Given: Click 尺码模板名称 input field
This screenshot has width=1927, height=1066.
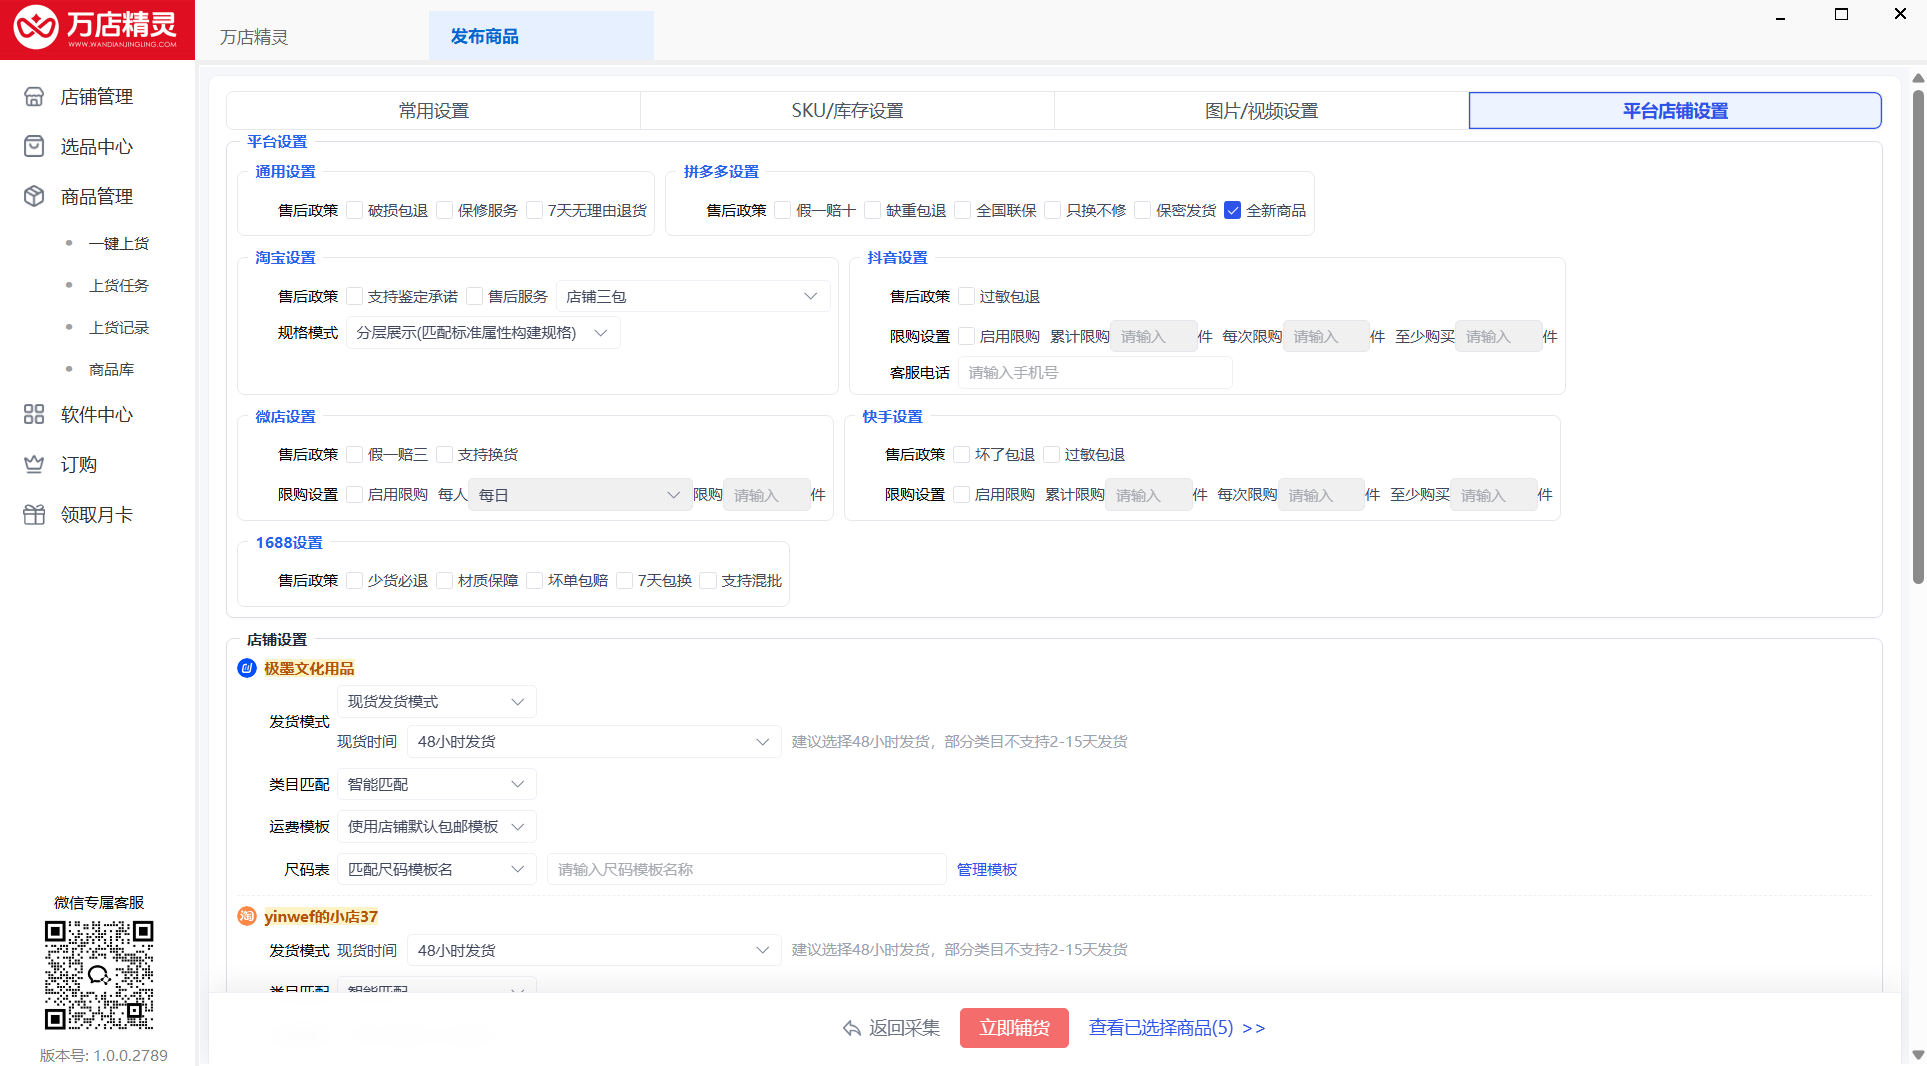Looking at the screenshot, I should [x=746, y=870].
